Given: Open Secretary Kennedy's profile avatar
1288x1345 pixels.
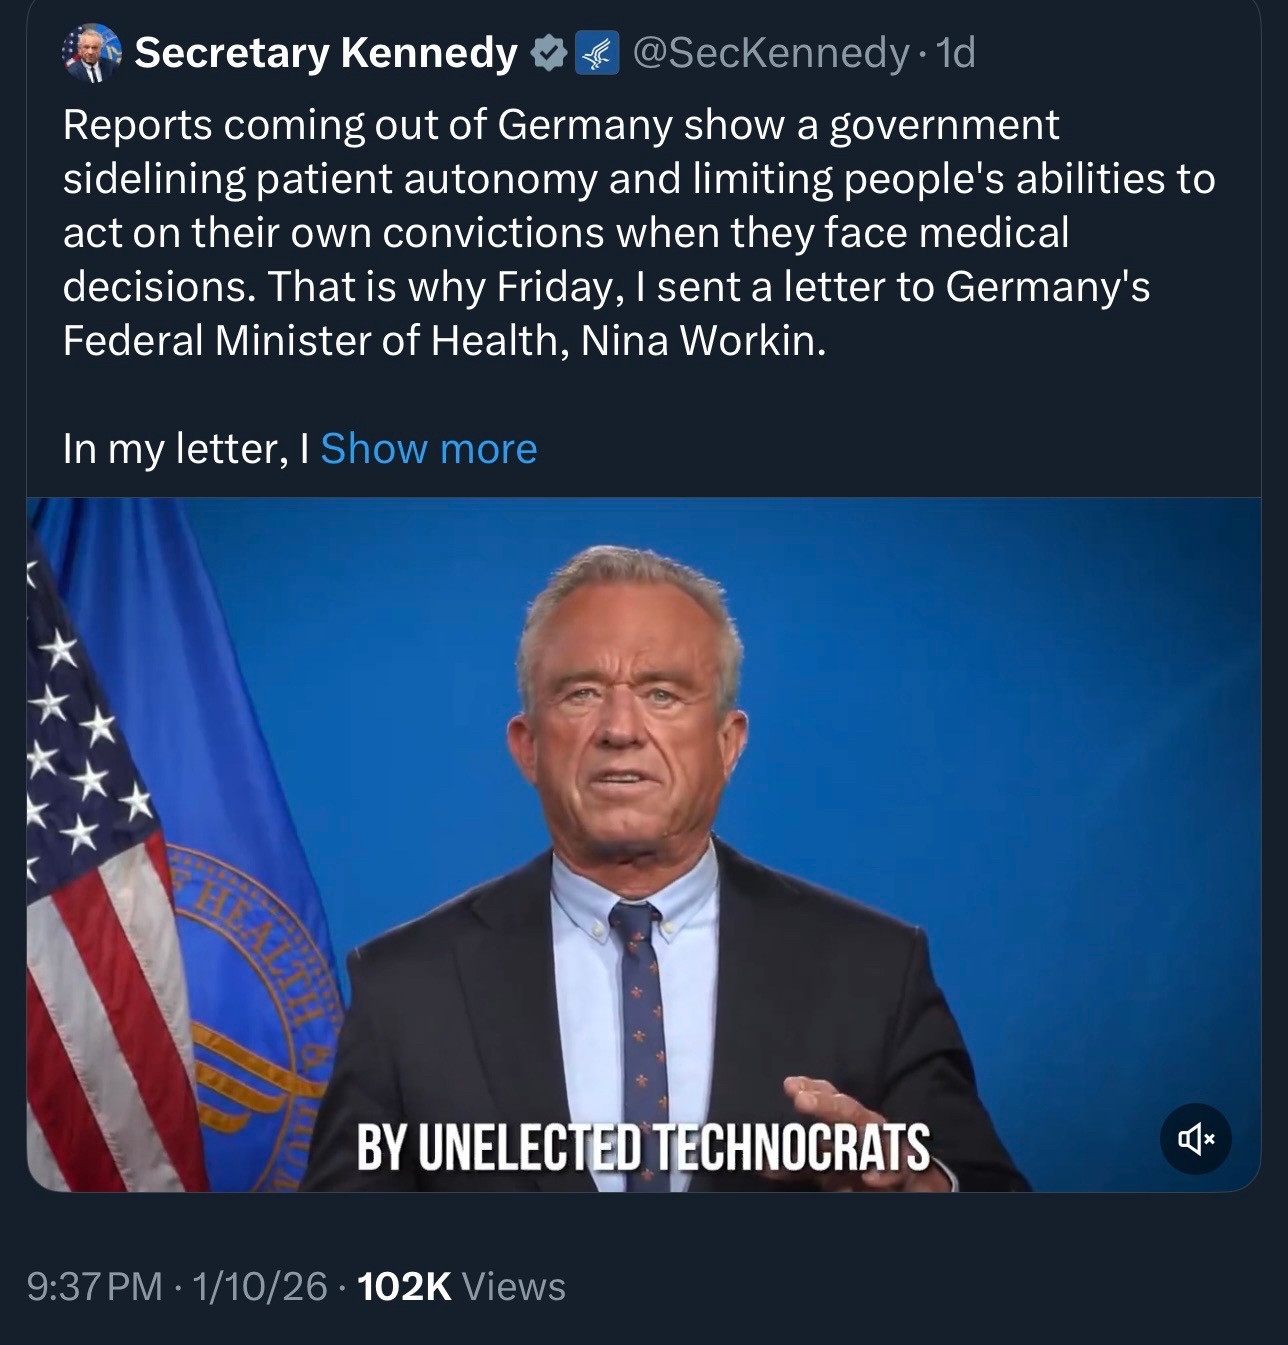Looking at the screenshot, I should (91, 52).
